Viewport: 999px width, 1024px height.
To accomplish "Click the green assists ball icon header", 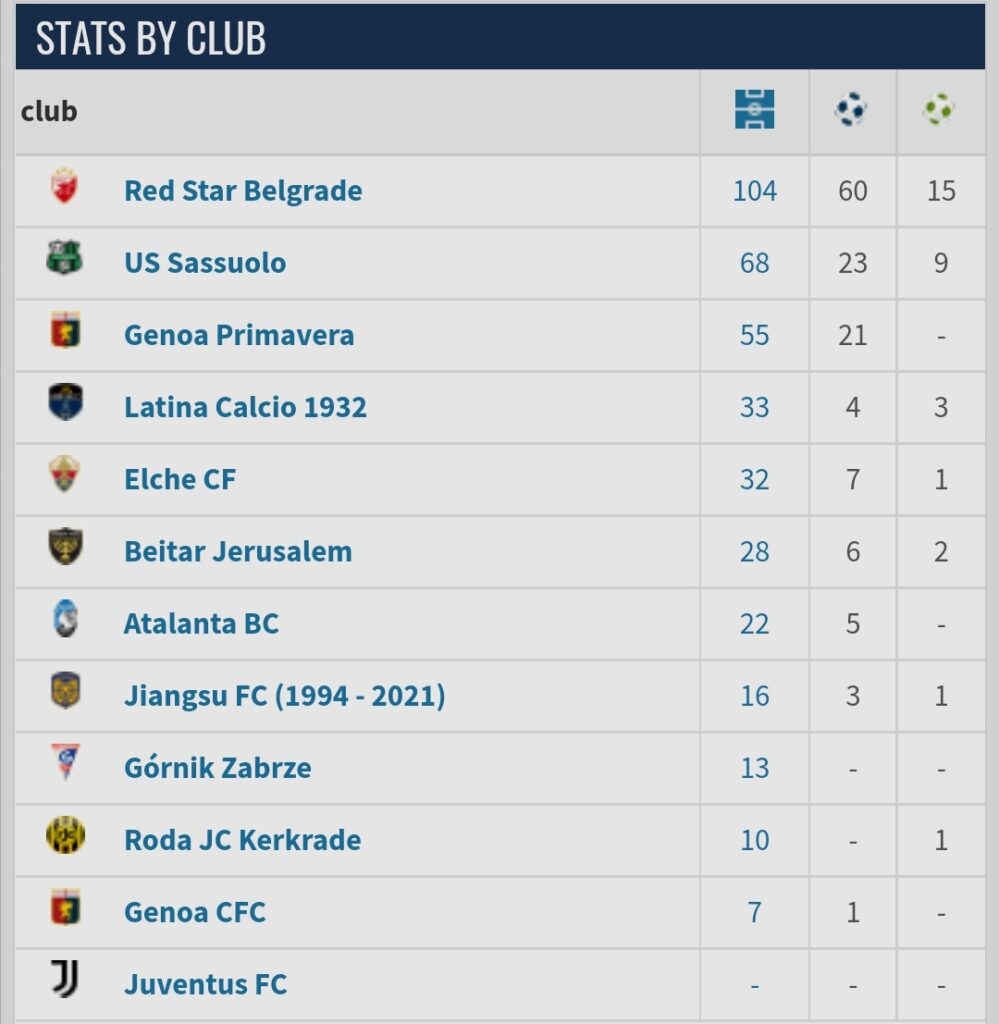I will 939,110.
